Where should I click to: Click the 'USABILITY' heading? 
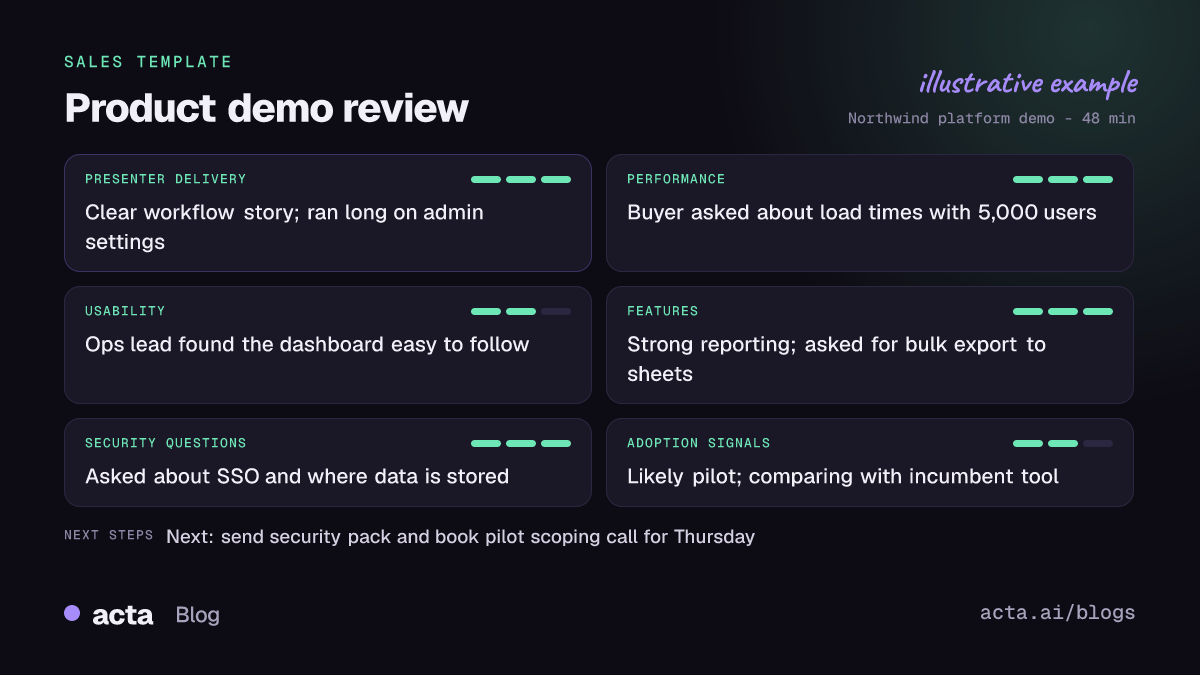[x=125, y=311]
